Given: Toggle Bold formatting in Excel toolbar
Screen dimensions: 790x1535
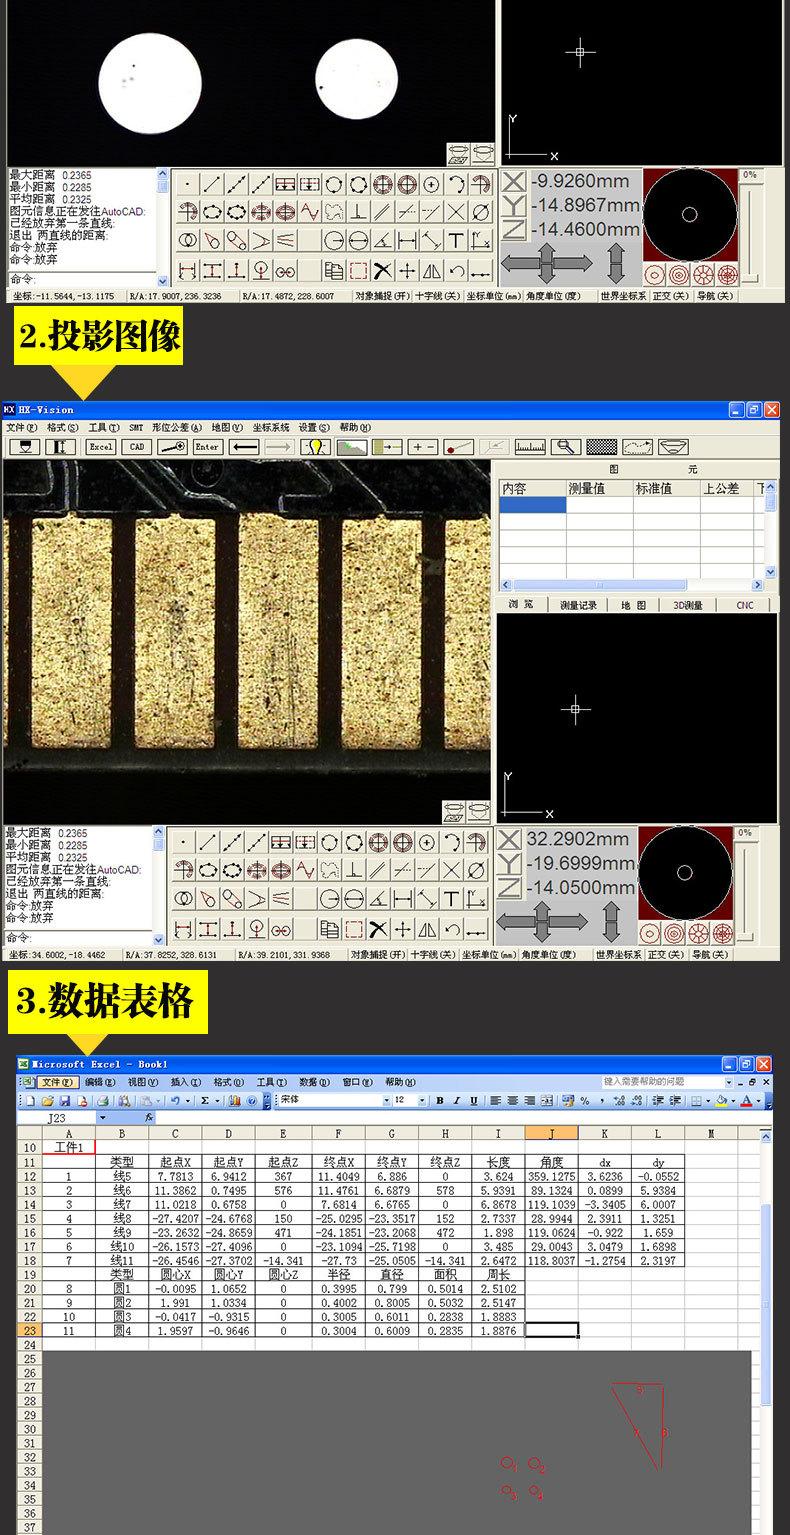Looking at the screenshot, I should point(439,1101).
